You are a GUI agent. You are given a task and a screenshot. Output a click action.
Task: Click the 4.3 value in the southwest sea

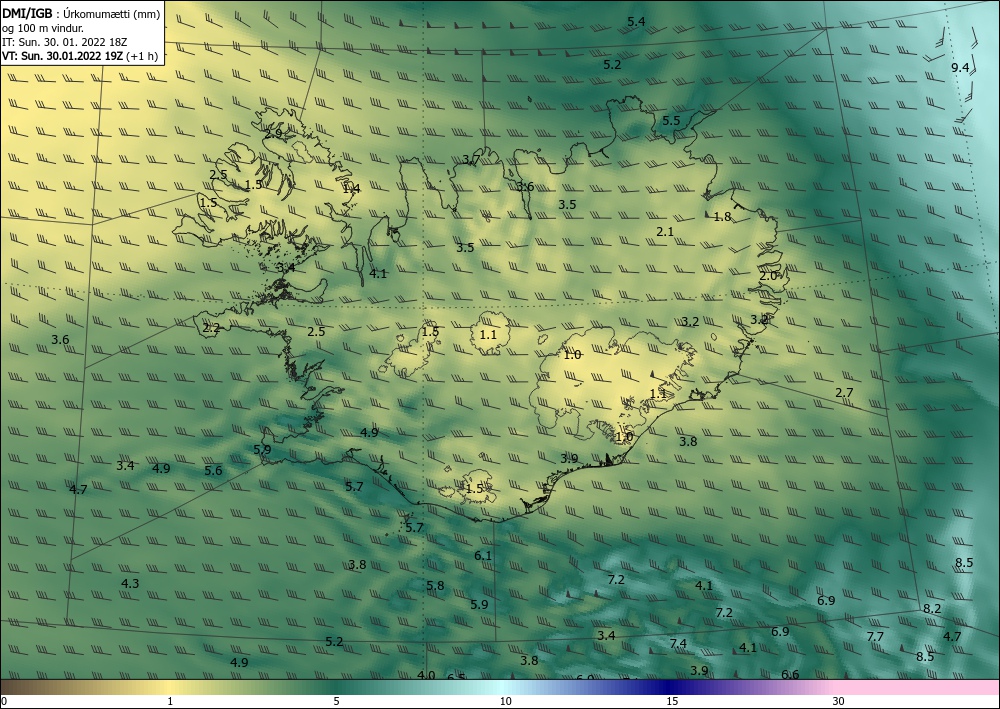coord(130,583)
